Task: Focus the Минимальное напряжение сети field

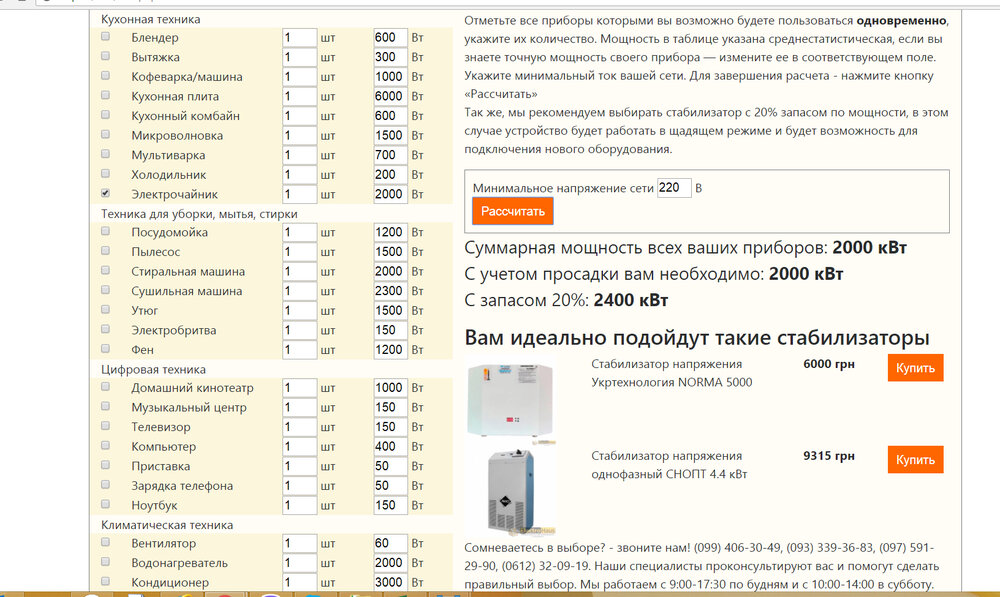Action: coord(674,188)
